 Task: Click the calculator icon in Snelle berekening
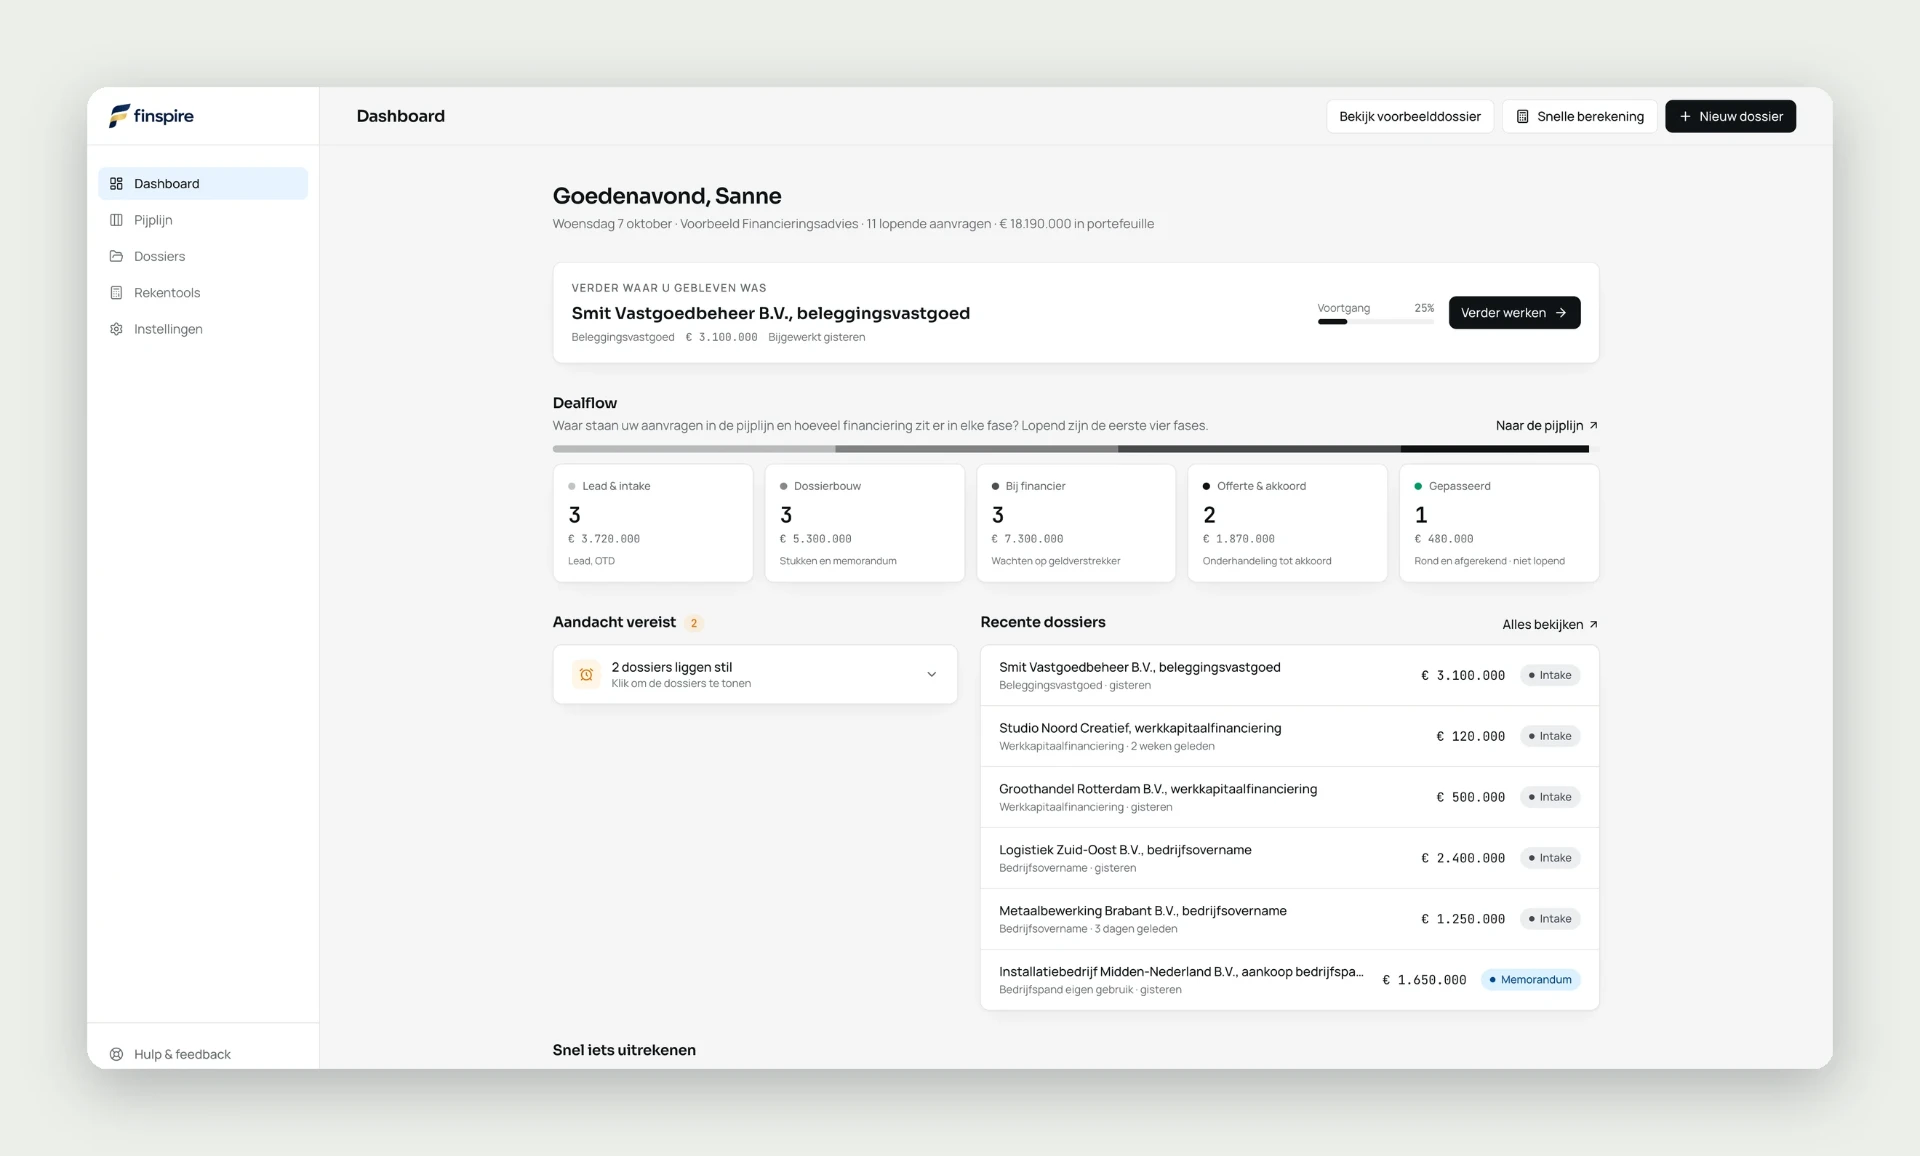point(1522,116)
